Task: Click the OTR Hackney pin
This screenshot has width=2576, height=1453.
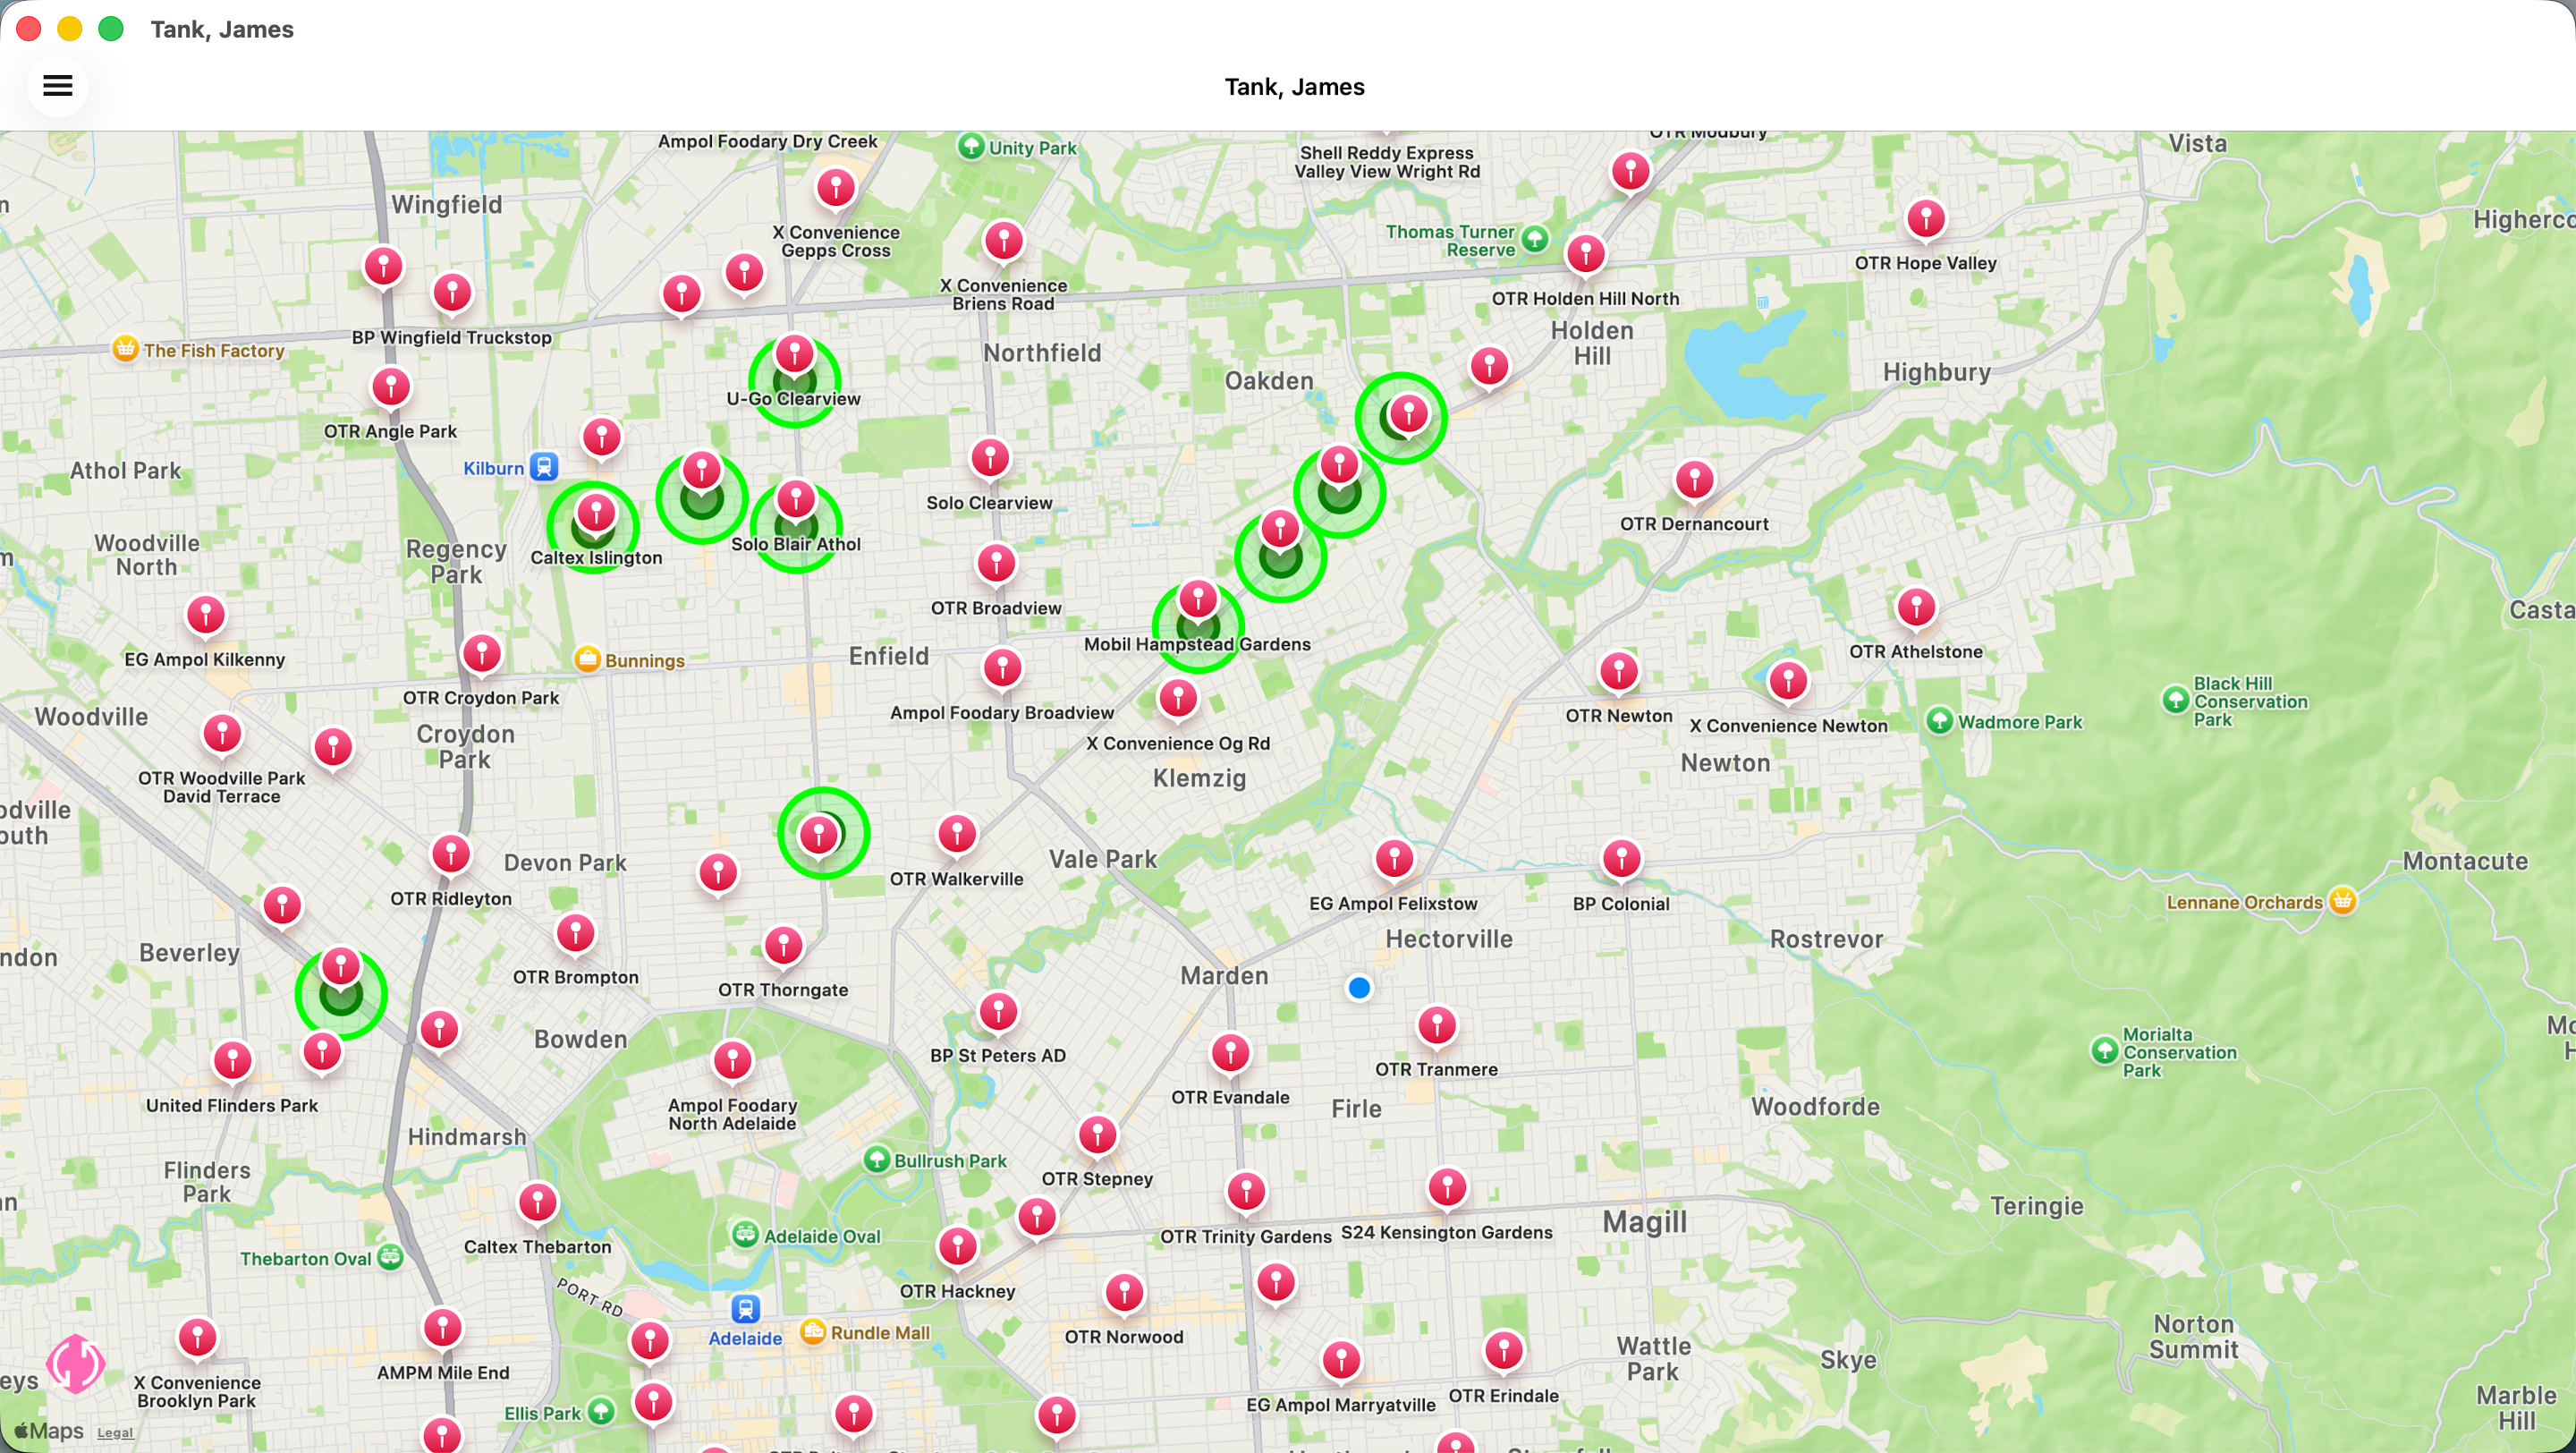Action: [958, 1246]
